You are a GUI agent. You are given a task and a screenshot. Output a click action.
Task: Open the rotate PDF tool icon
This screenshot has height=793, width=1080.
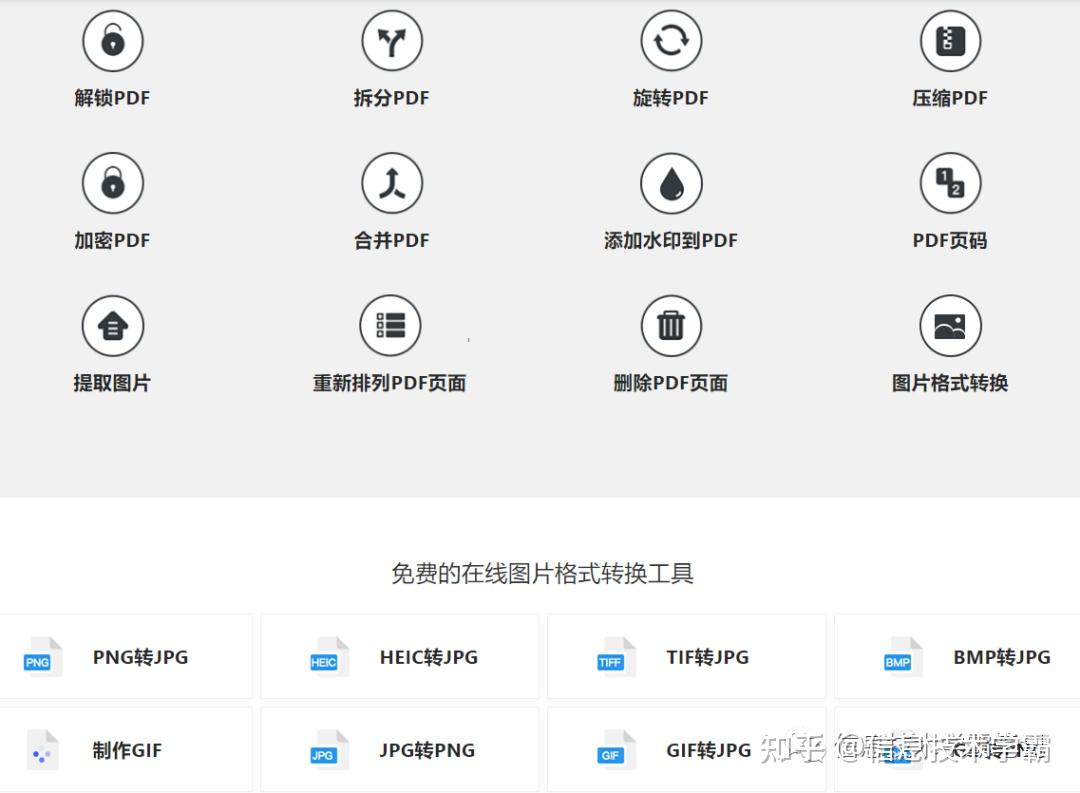tap(671, 41)
